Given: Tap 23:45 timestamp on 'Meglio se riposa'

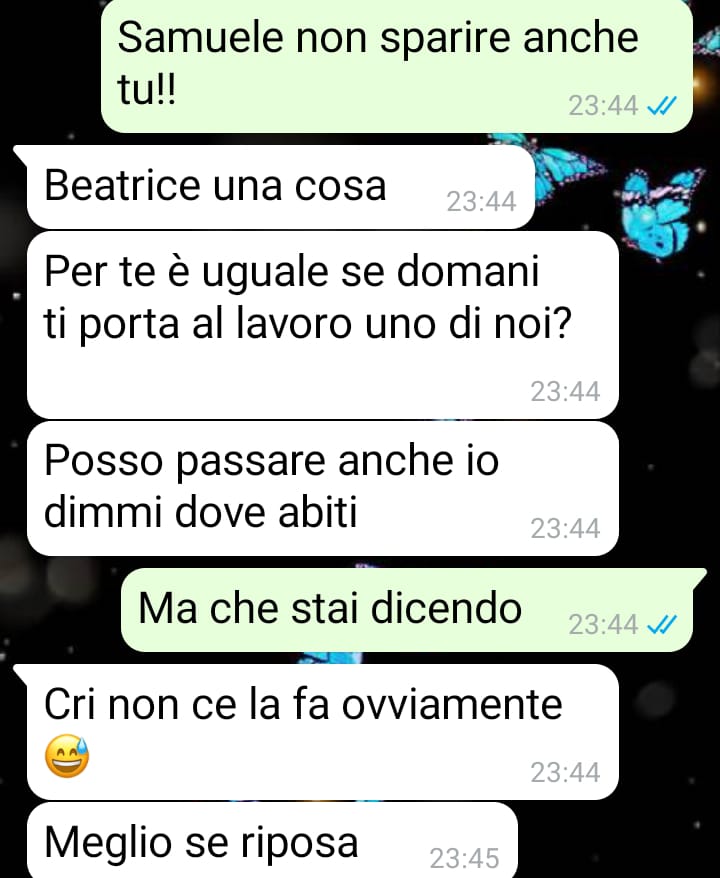Looking at the screenshot, I should [x=464, y=858].
